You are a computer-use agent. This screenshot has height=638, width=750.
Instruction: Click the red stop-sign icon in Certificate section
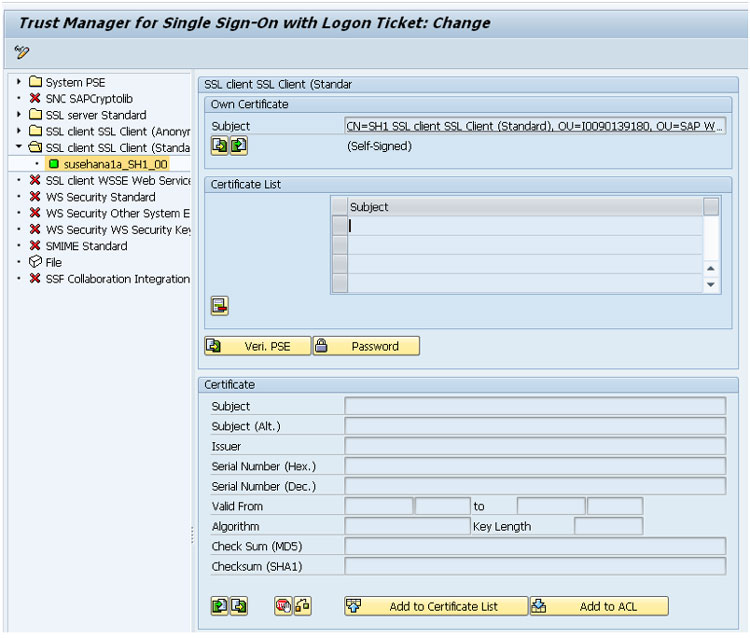(x=283, y=606)
